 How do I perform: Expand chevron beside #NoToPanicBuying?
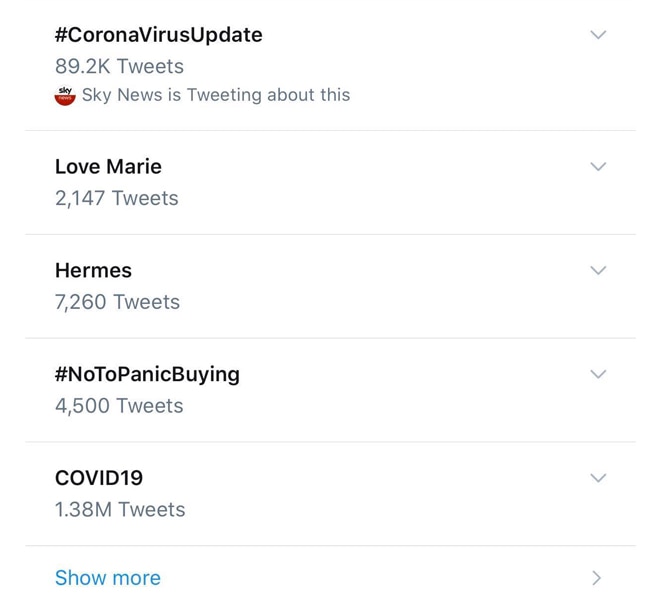point(598,374)
